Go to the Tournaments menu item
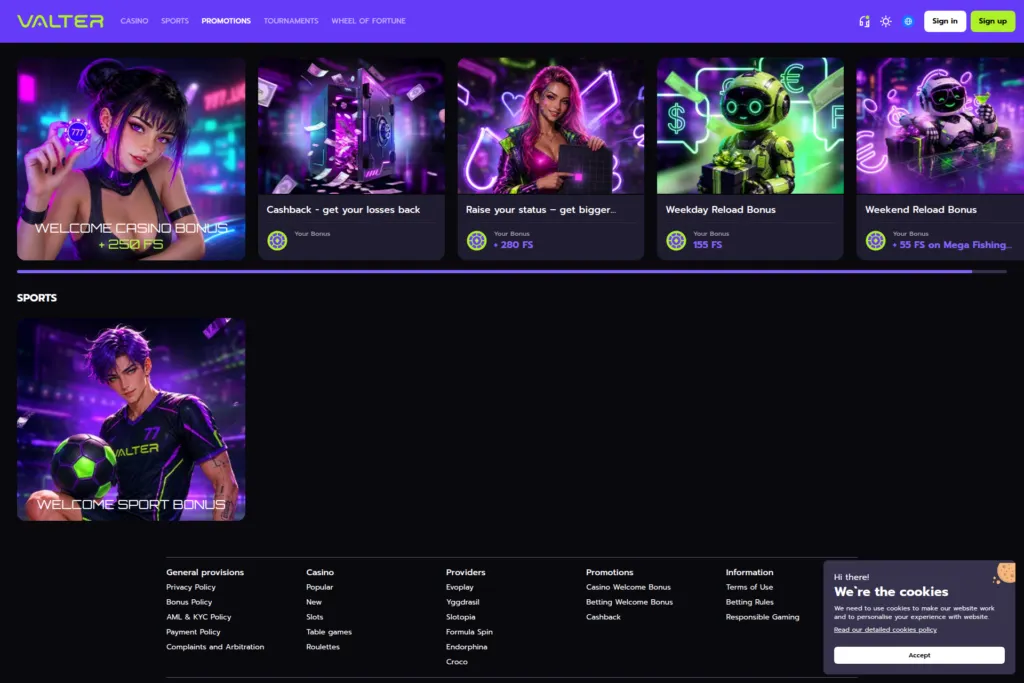This screenshot has height=683, width=1024. (x=291, y=21)
